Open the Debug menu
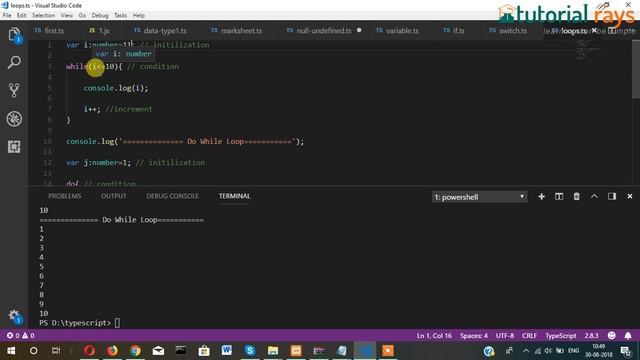Viewport: 640px width, 360px height. click(100, 16)
